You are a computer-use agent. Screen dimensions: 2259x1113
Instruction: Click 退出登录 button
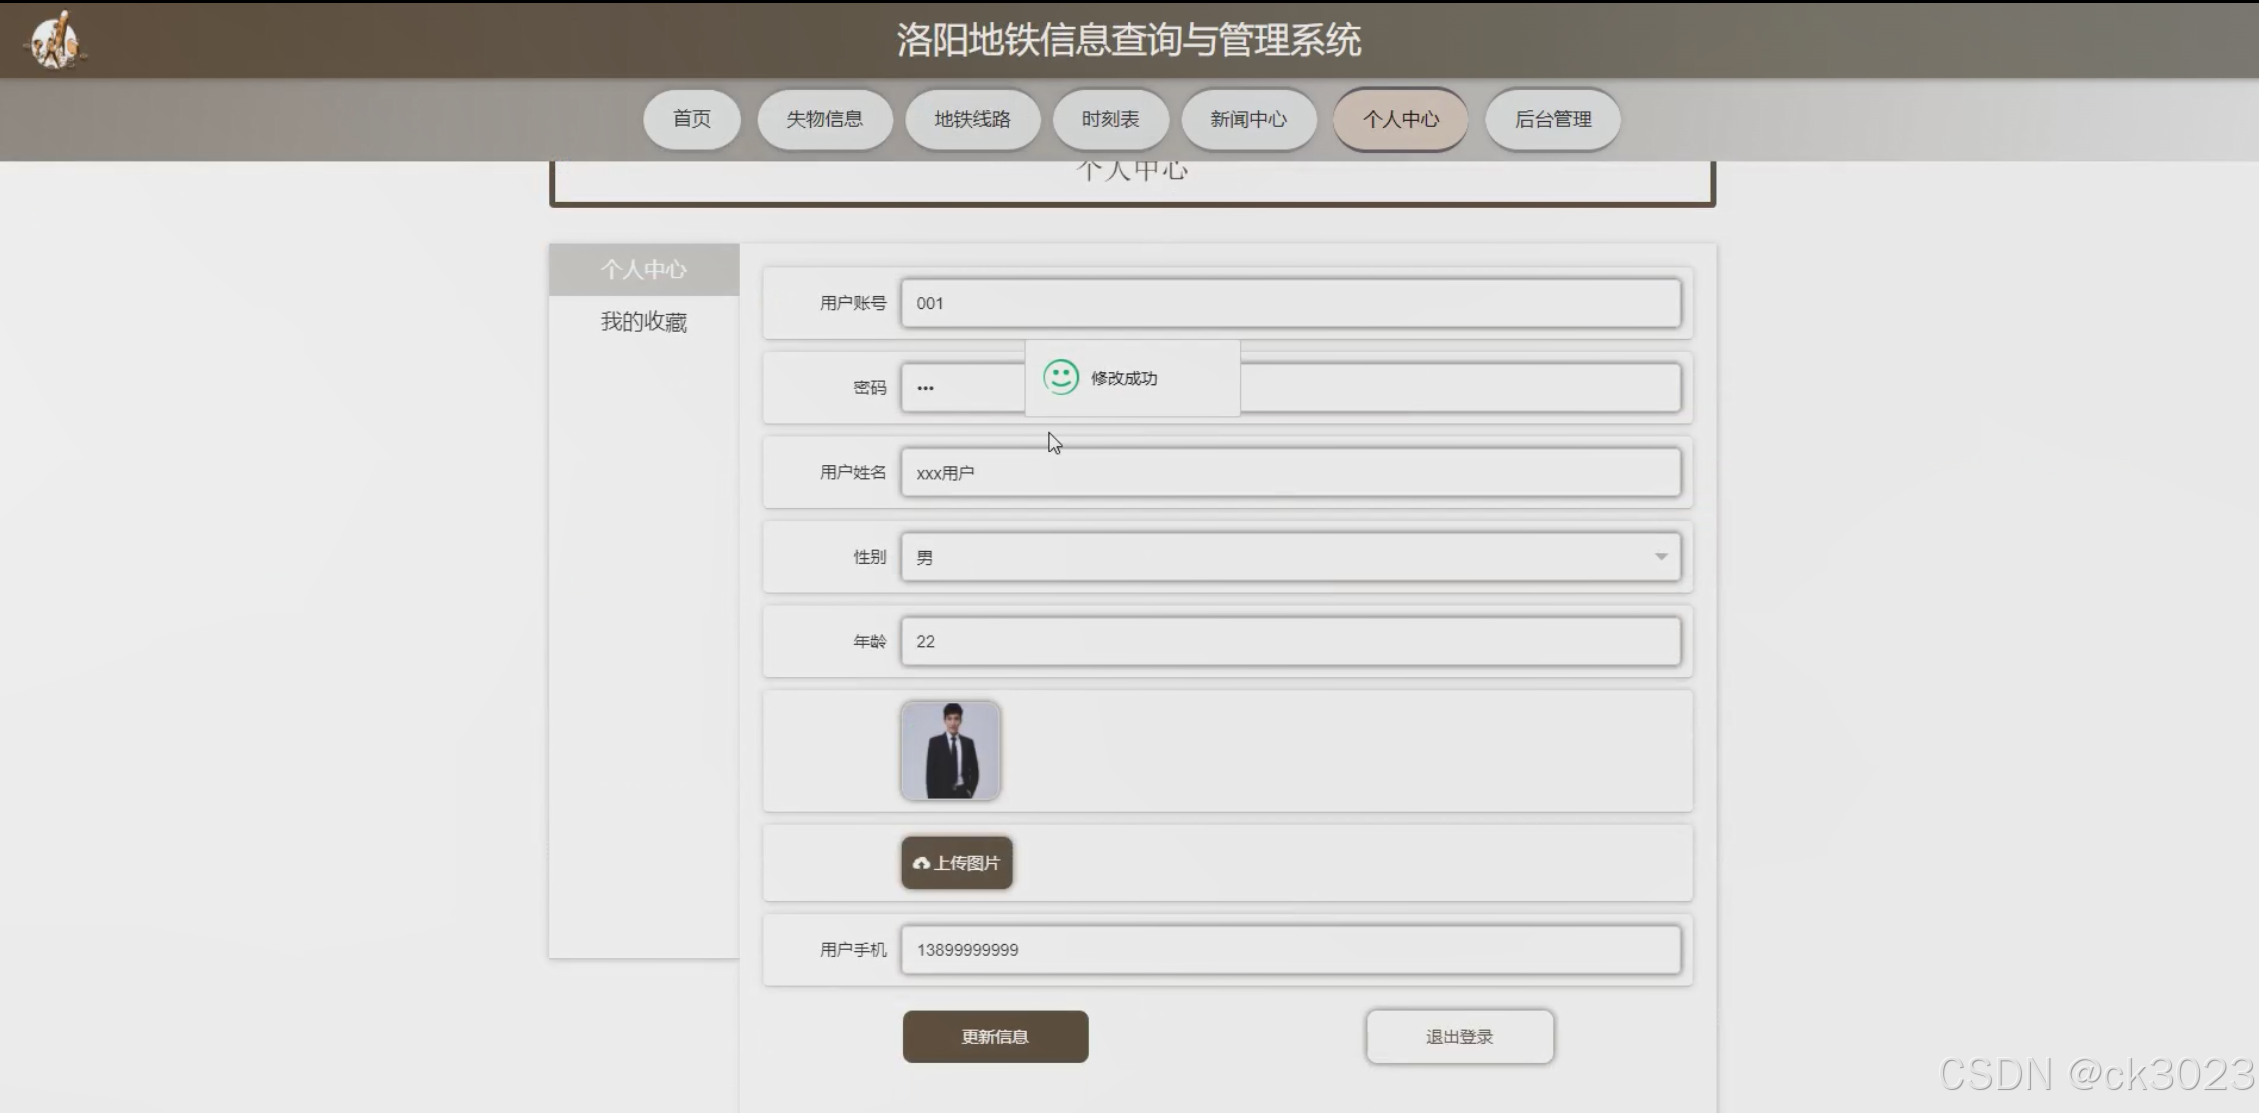1459,1036
